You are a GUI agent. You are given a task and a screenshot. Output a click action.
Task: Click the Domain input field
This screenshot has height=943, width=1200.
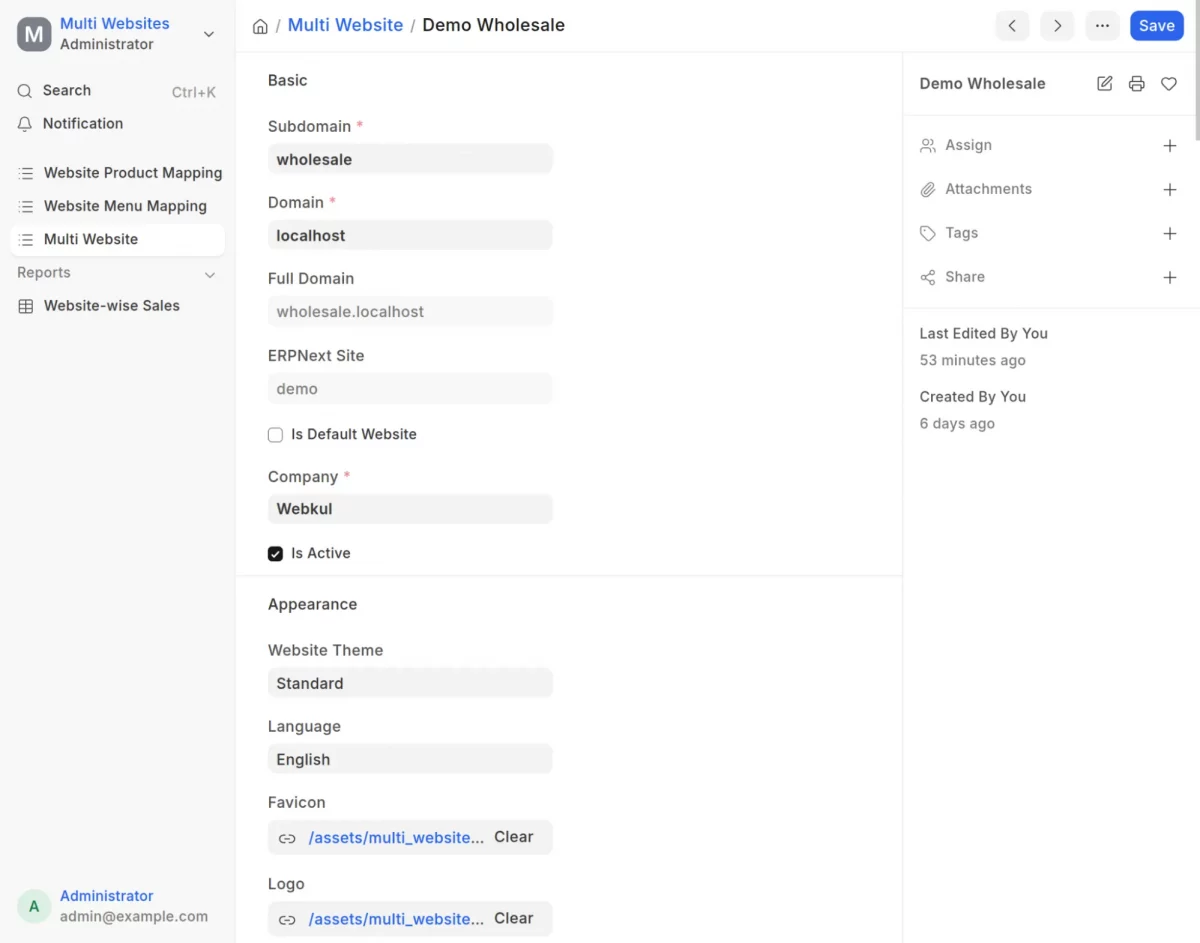[410, 235]
